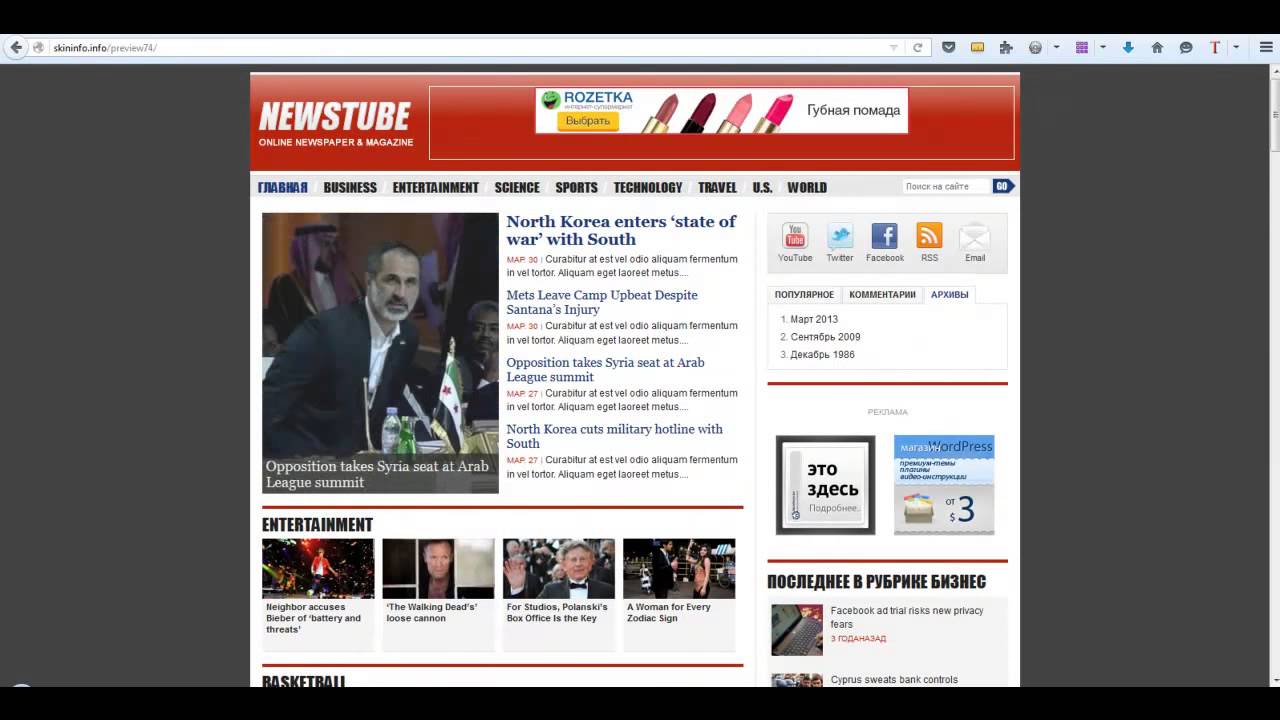Open the Bieber concert thumbnail
This screenshot has width=1280, height=720.
point(318,568)
